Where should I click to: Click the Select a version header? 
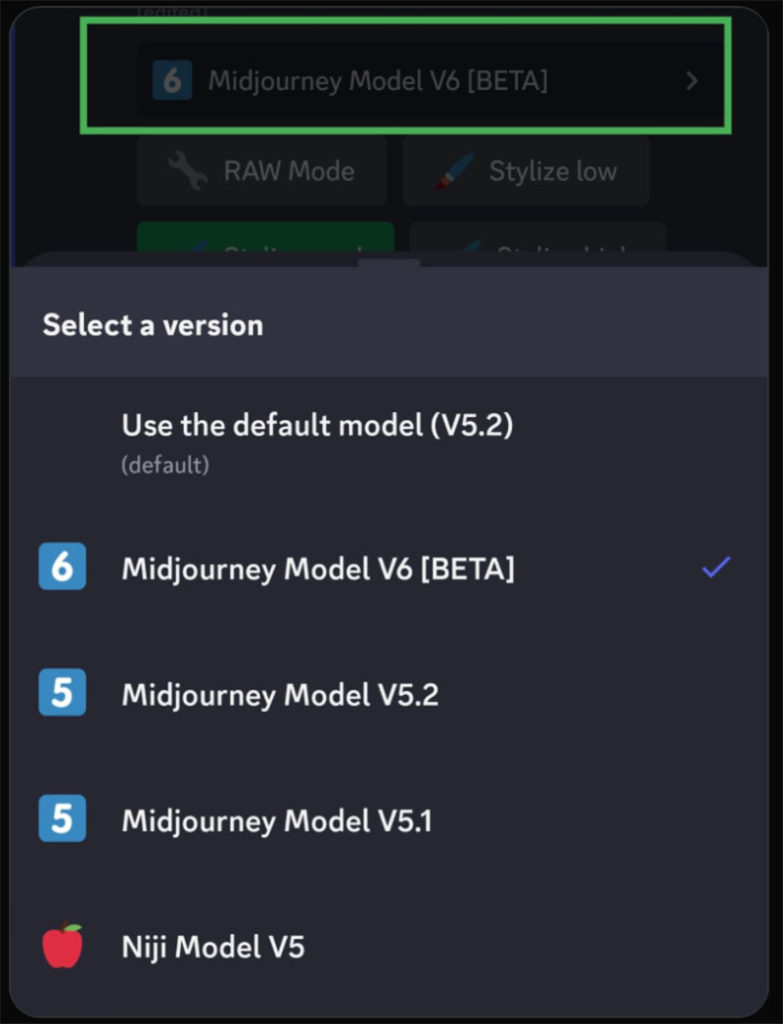[x=153, y=325]
